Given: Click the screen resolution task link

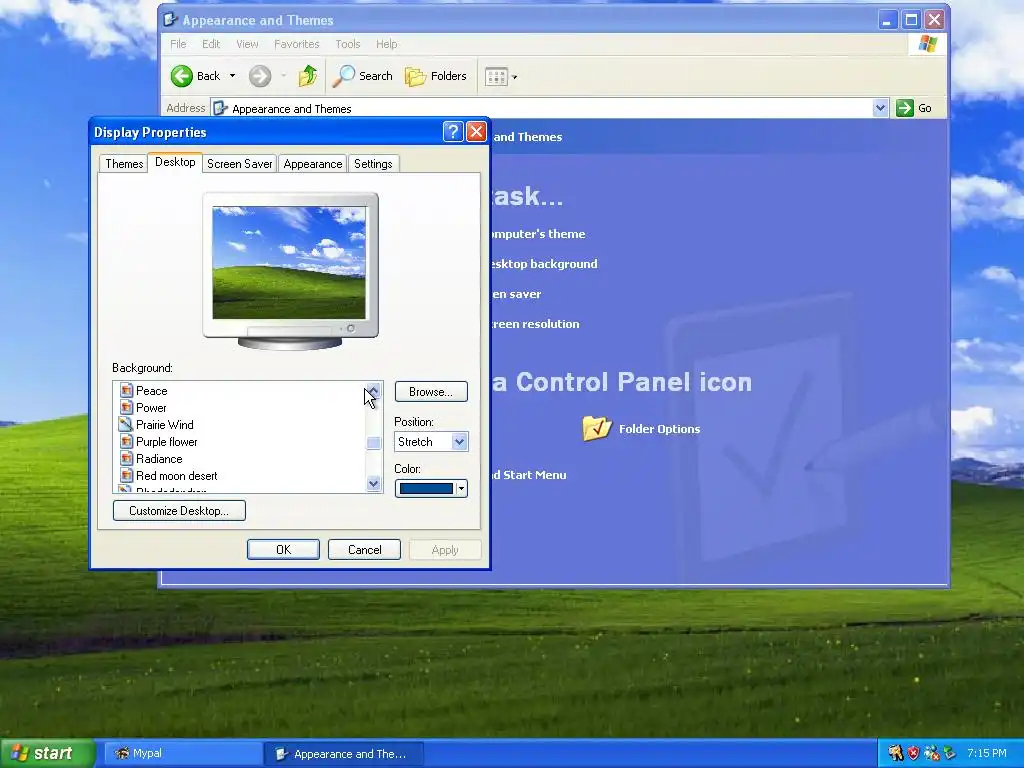Looking at the screenshot, I should pyautogui.click(x=535, y=324).
